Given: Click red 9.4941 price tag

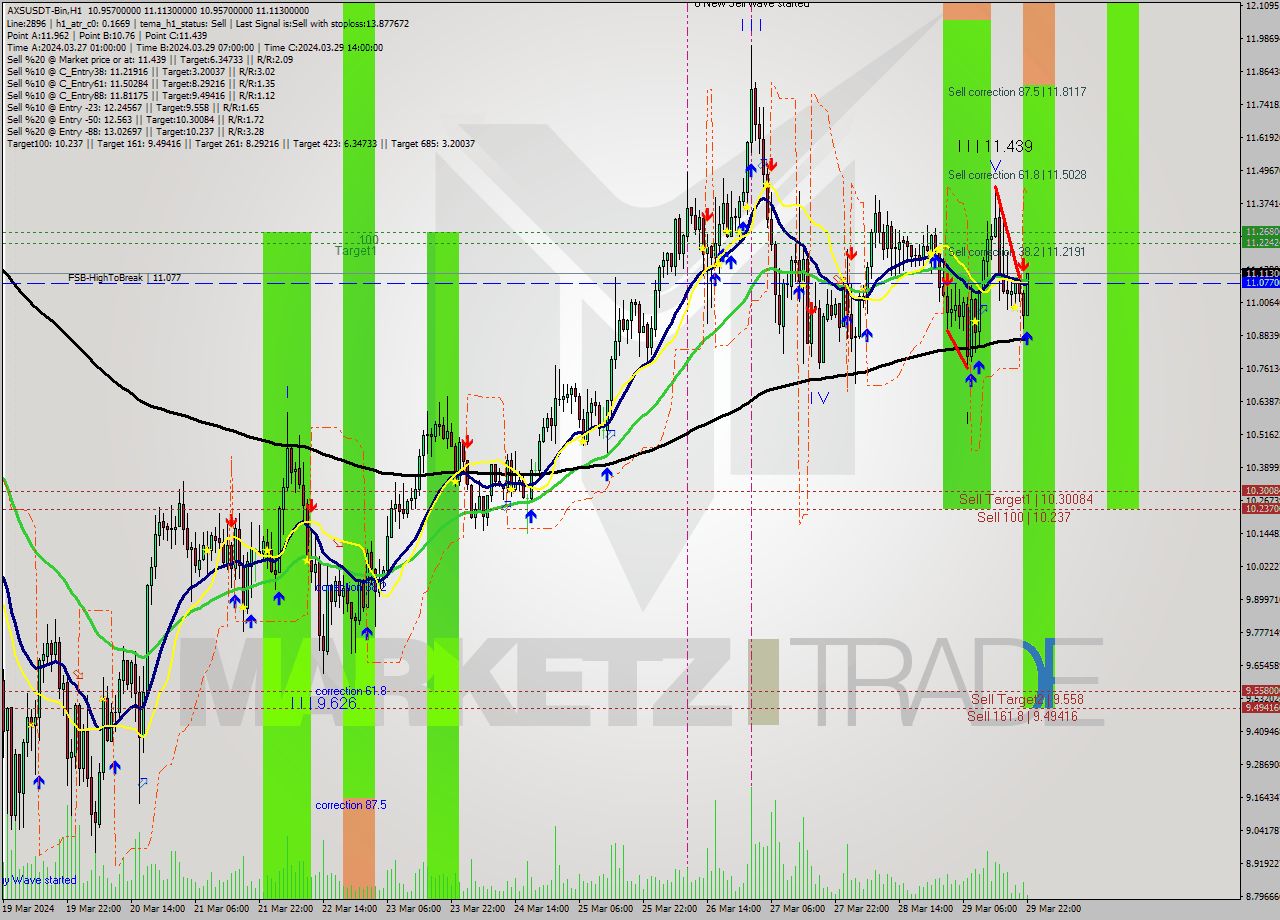Looking at the screenshot, I should tap(1260, 707).
